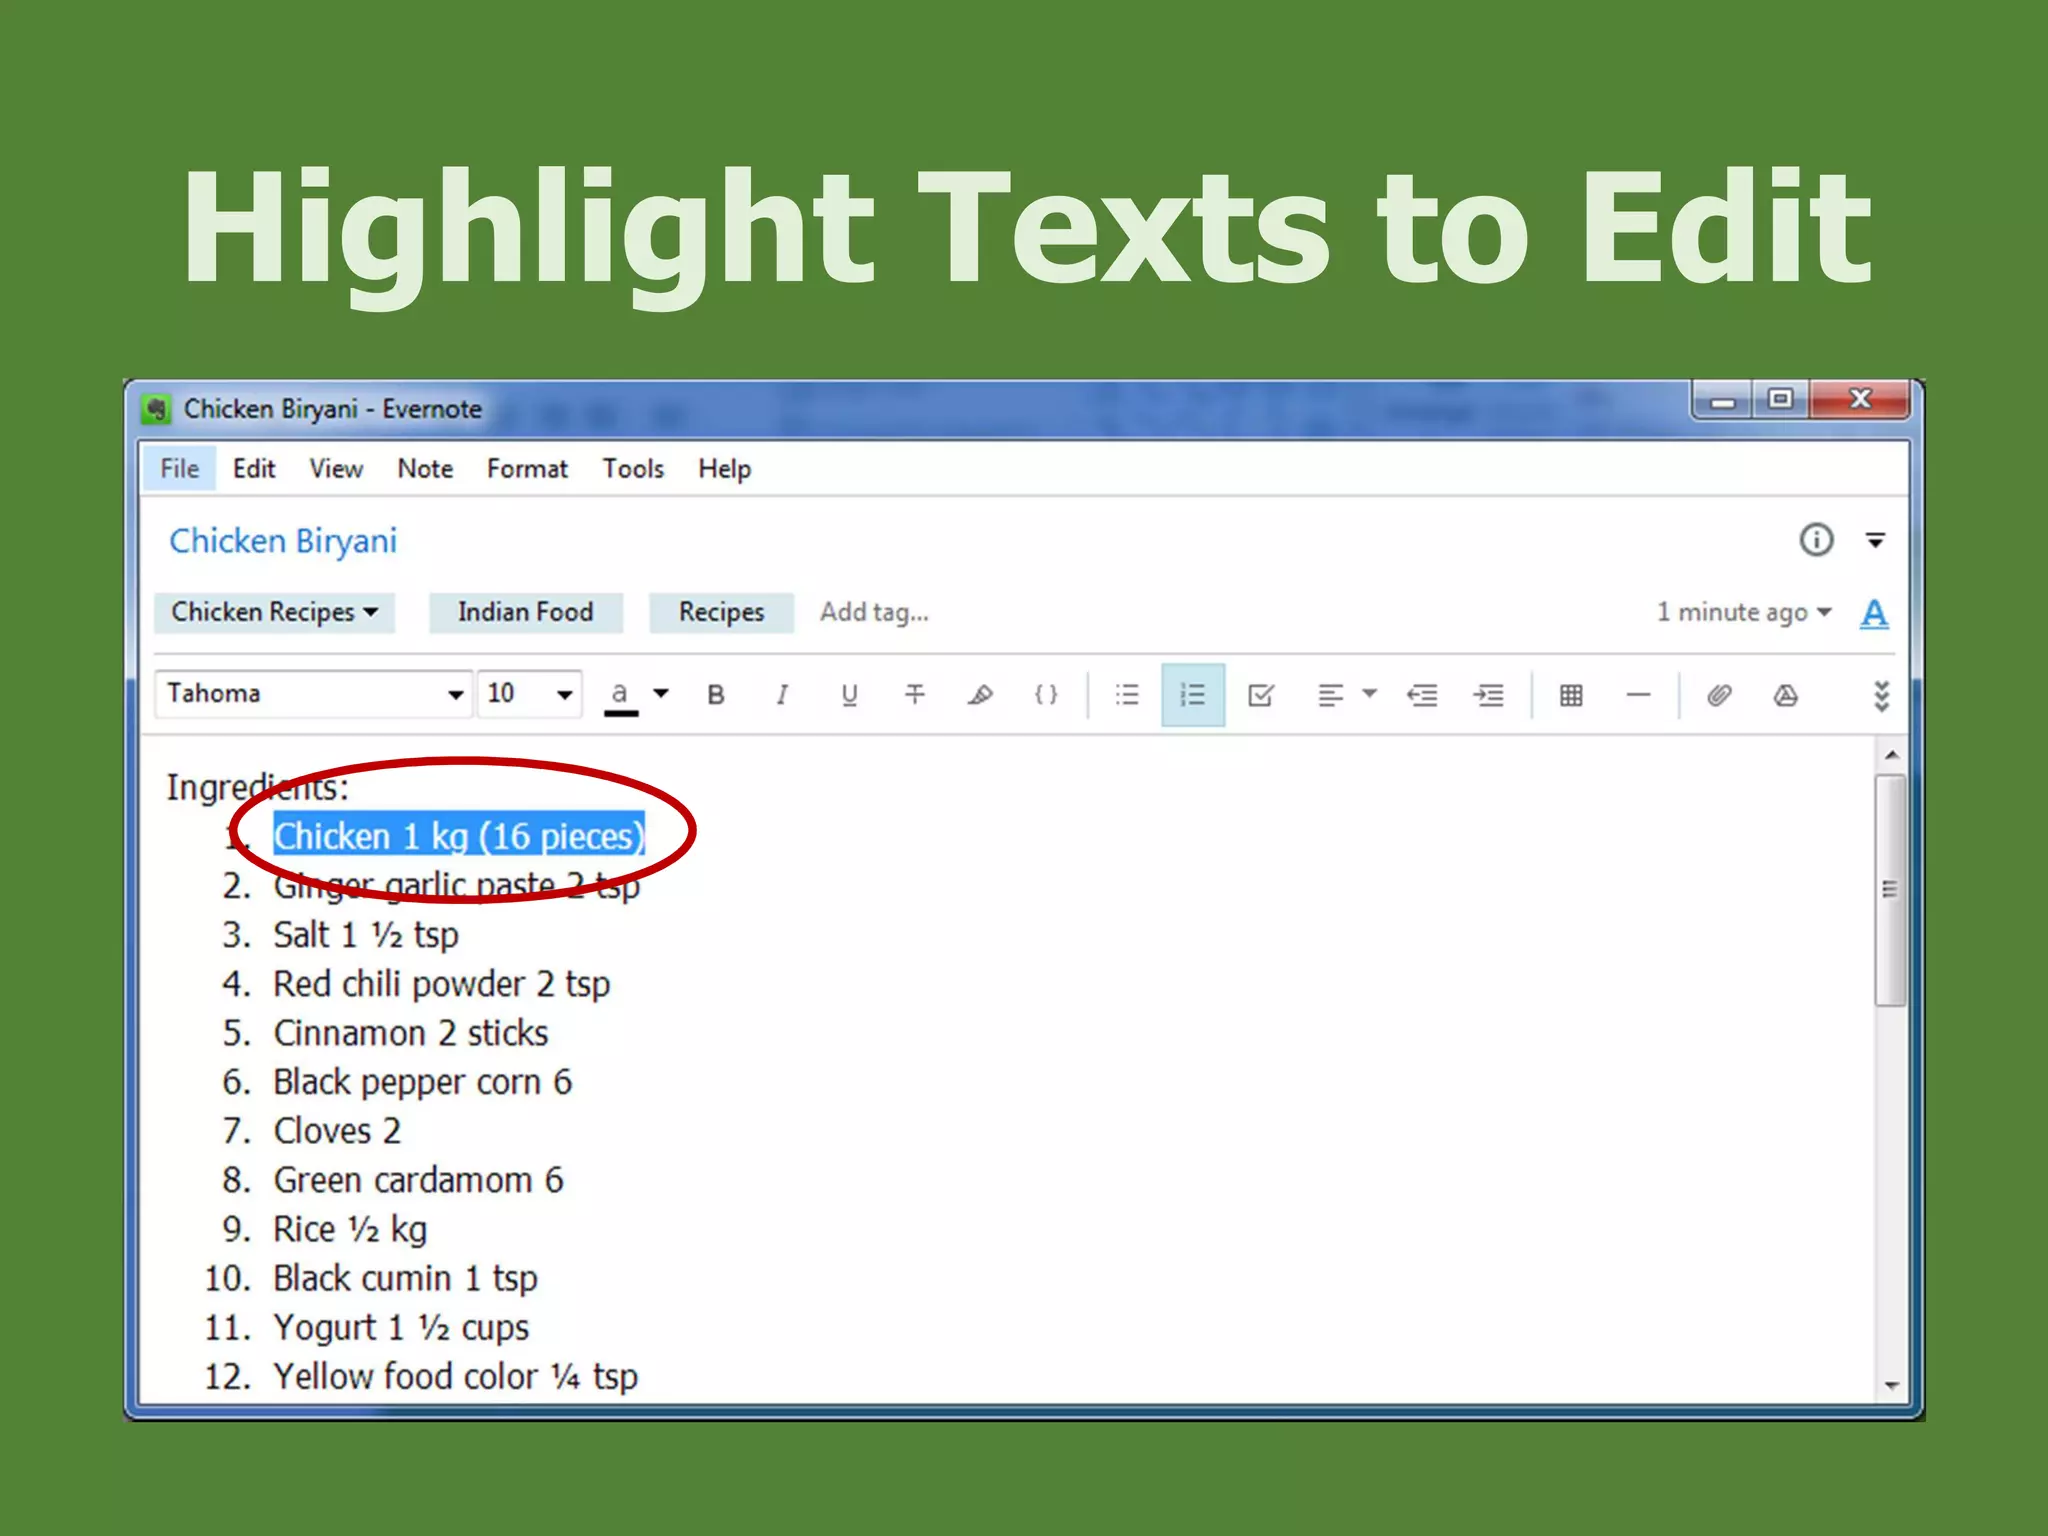The image size is (2048, 1536).
Task: Attach from Google Drive
Action: pyautogui.click(x=1786, y=695)
